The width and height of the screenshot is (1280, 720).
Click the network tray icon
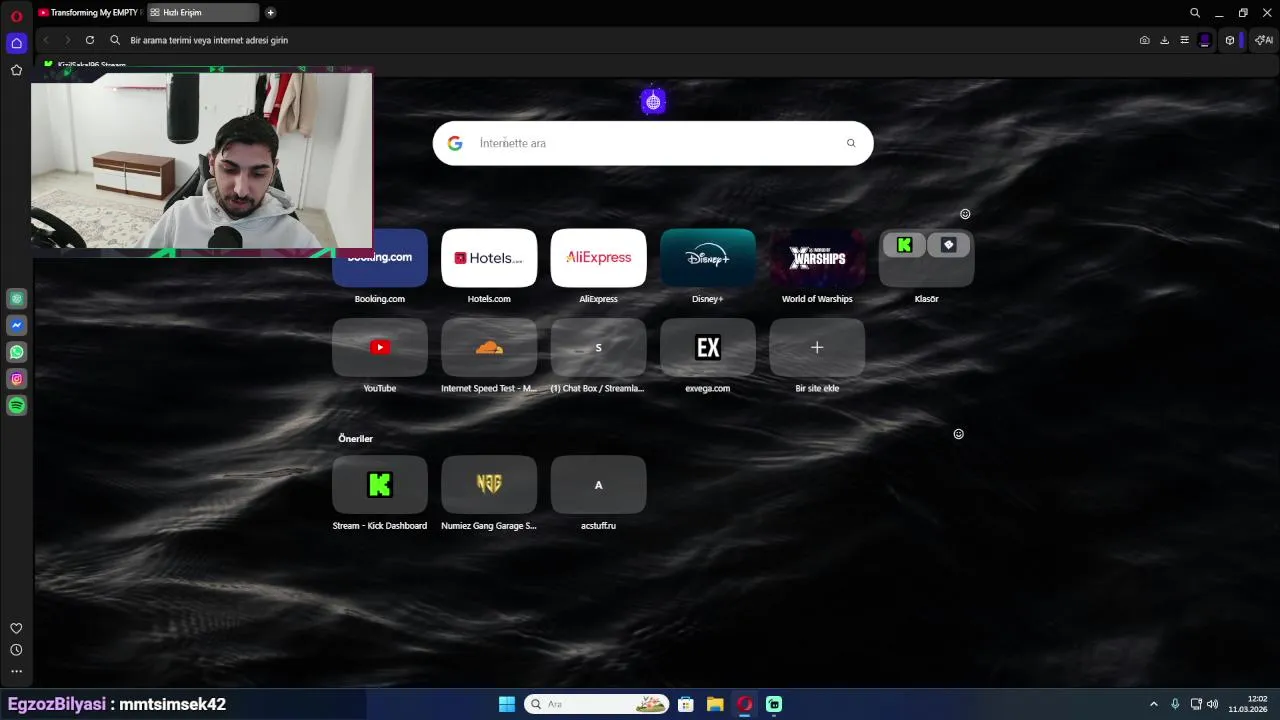click(1196, 704)
